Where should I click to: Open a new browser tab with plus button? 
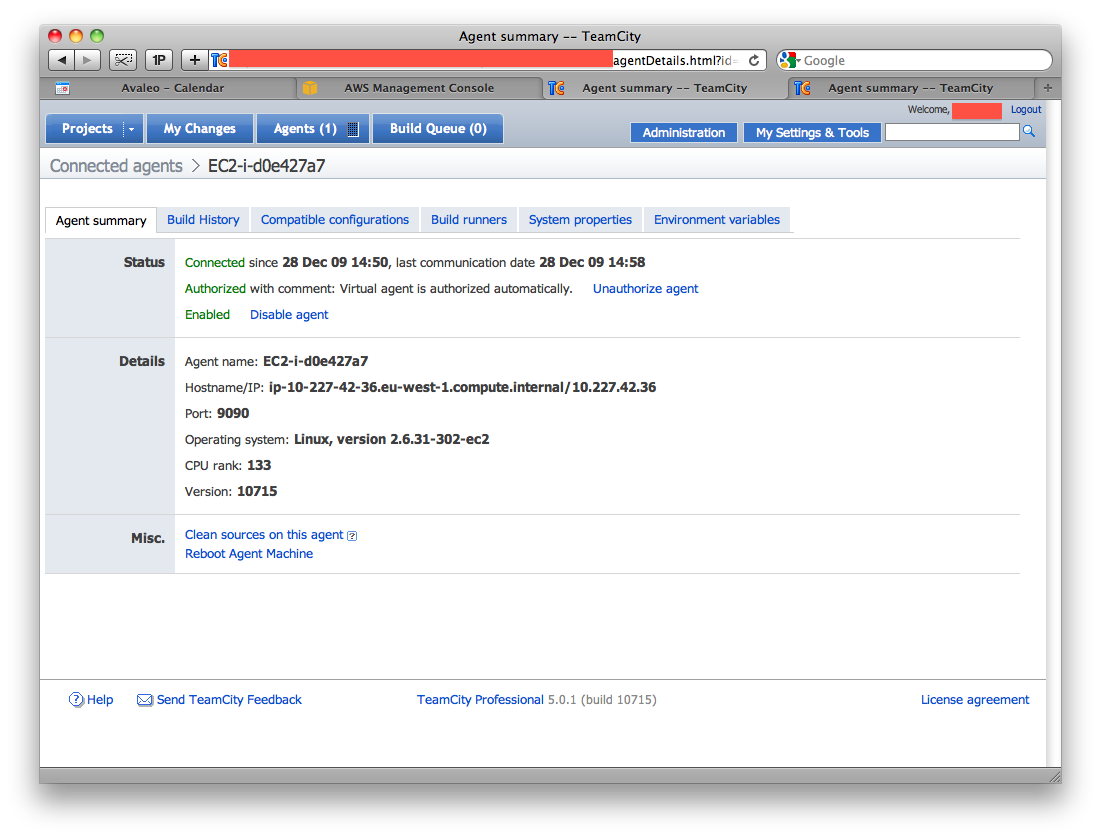(x=1047, y=88)
